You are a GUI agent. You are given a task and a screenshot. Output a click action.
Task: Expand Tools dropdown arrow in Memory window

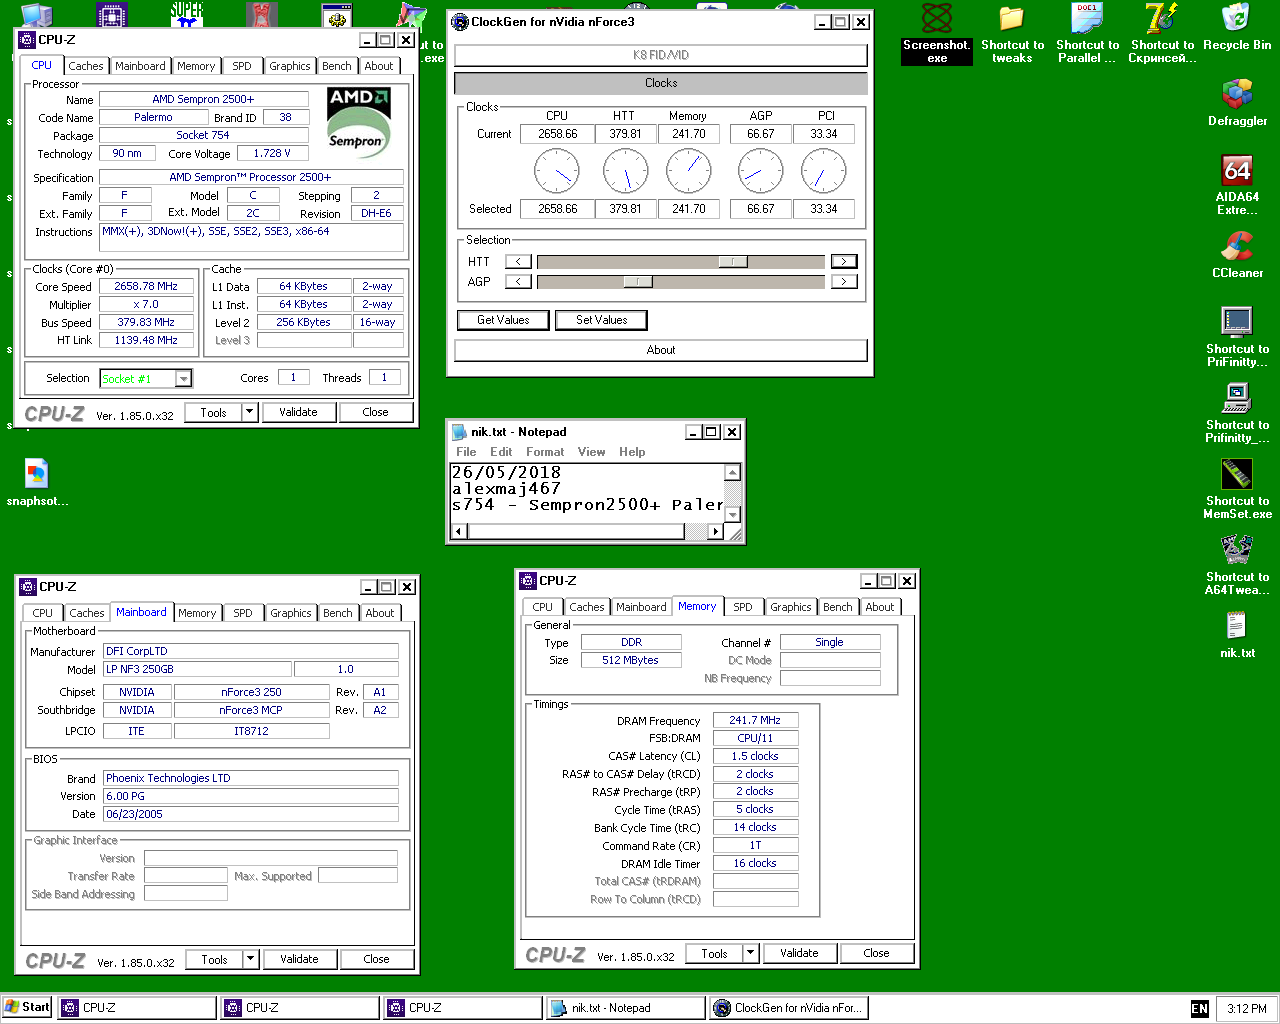(751, 953)
